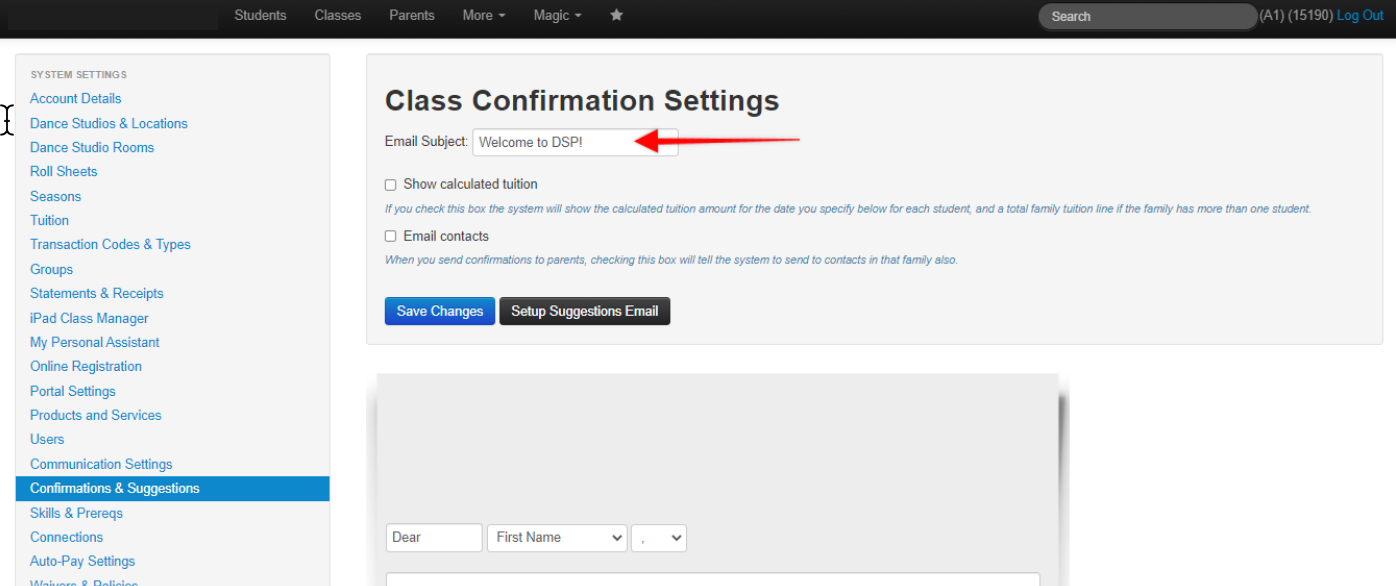The image size is (1396, 586).
Task: Open Auto-Pay Settings
Action: (82, 561)
